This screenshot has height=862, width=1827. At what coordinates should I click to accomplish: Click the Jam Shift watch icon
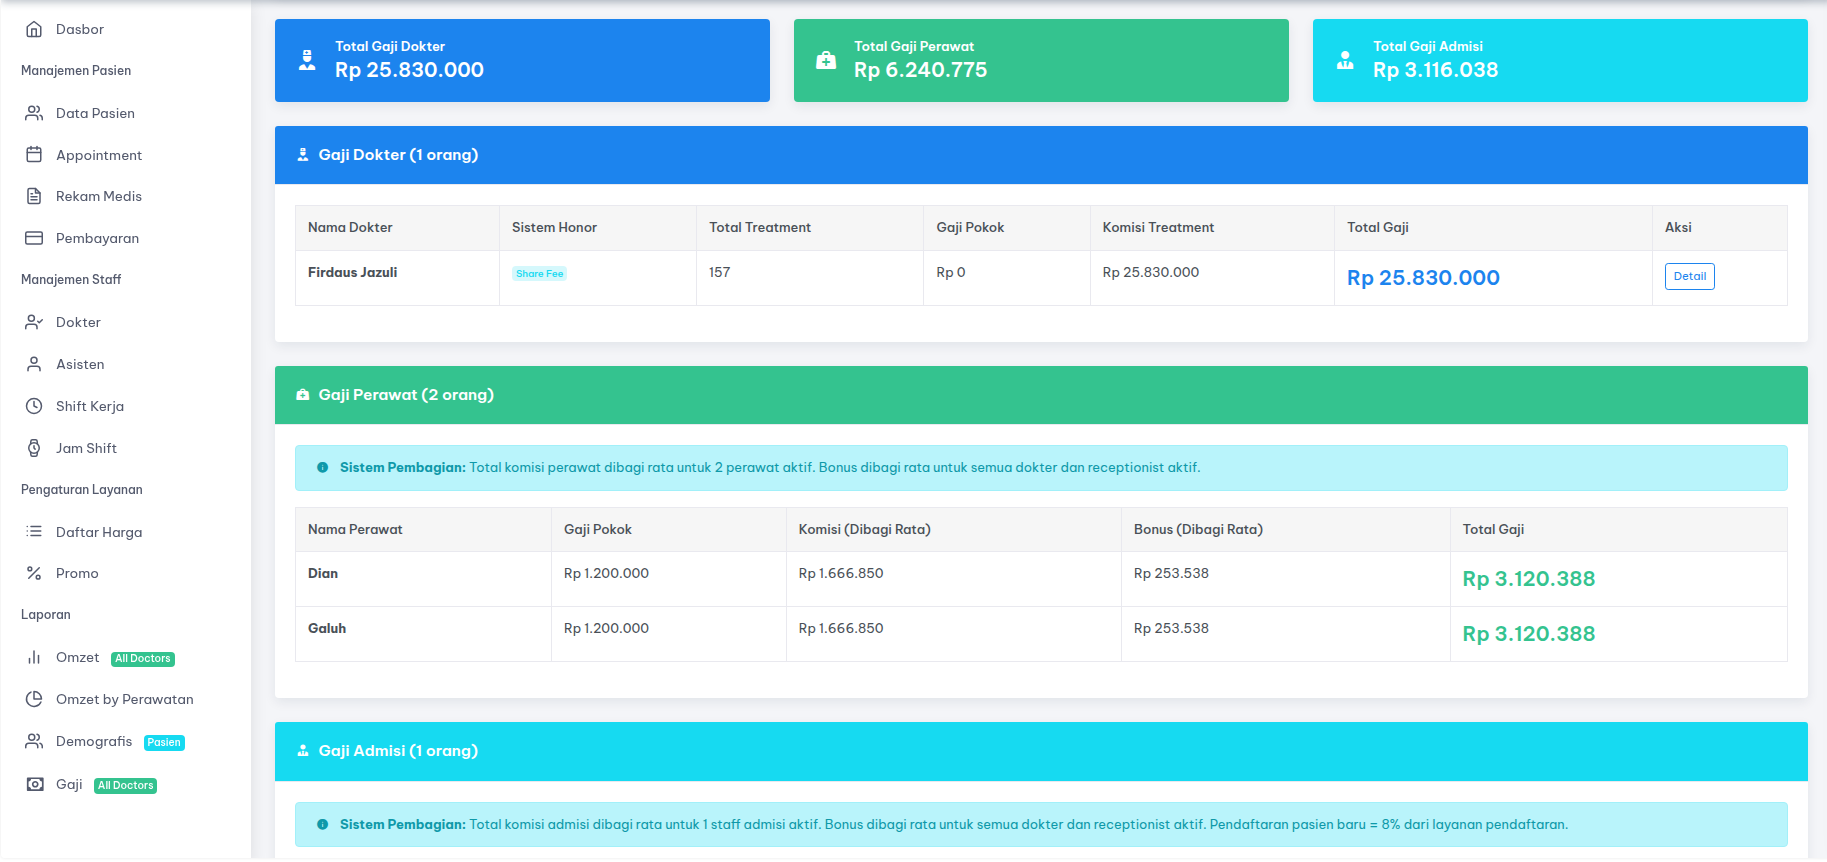click(x=34, y=448)
